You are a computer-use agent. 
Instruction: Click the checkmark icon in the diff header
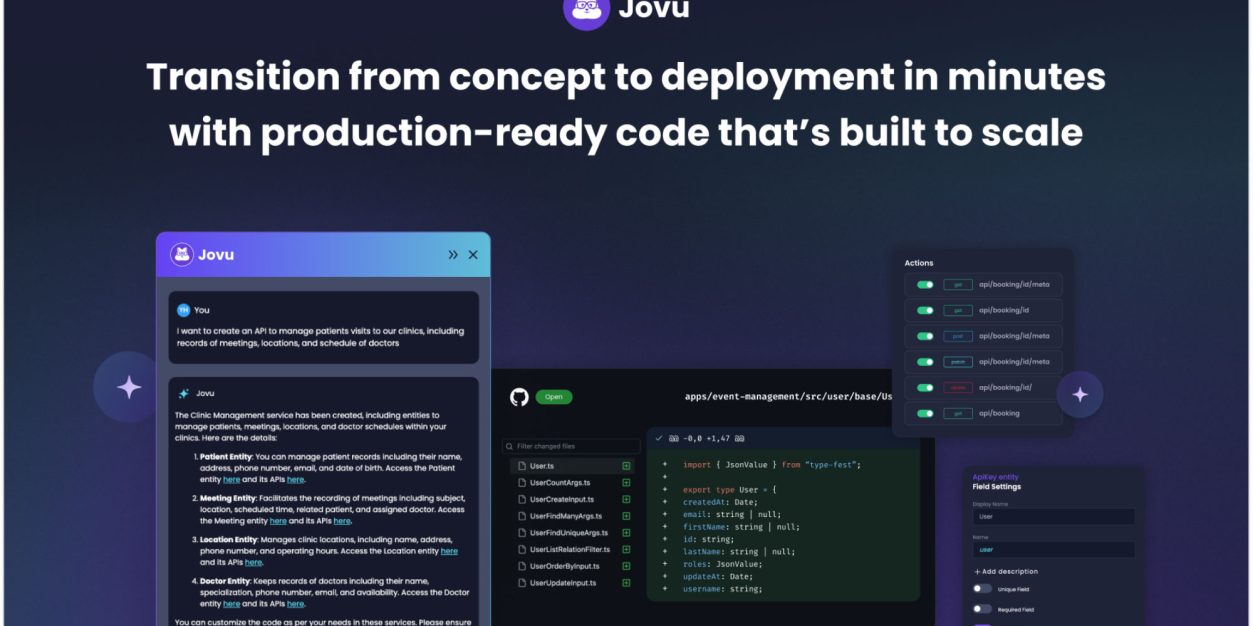[659, 438]
